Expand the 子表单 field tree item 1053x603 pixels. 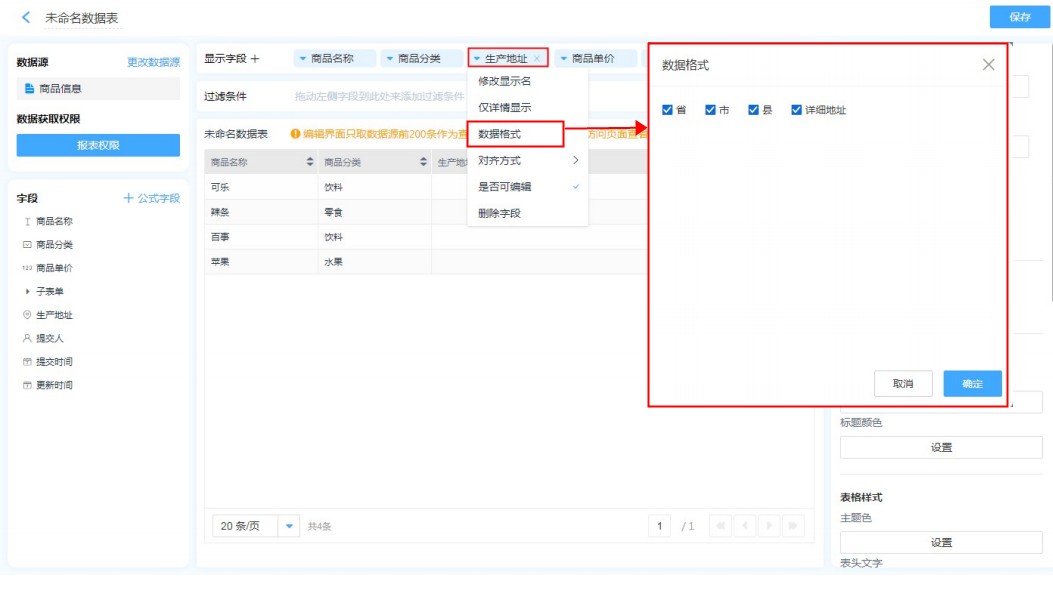(x=27, y=292)
